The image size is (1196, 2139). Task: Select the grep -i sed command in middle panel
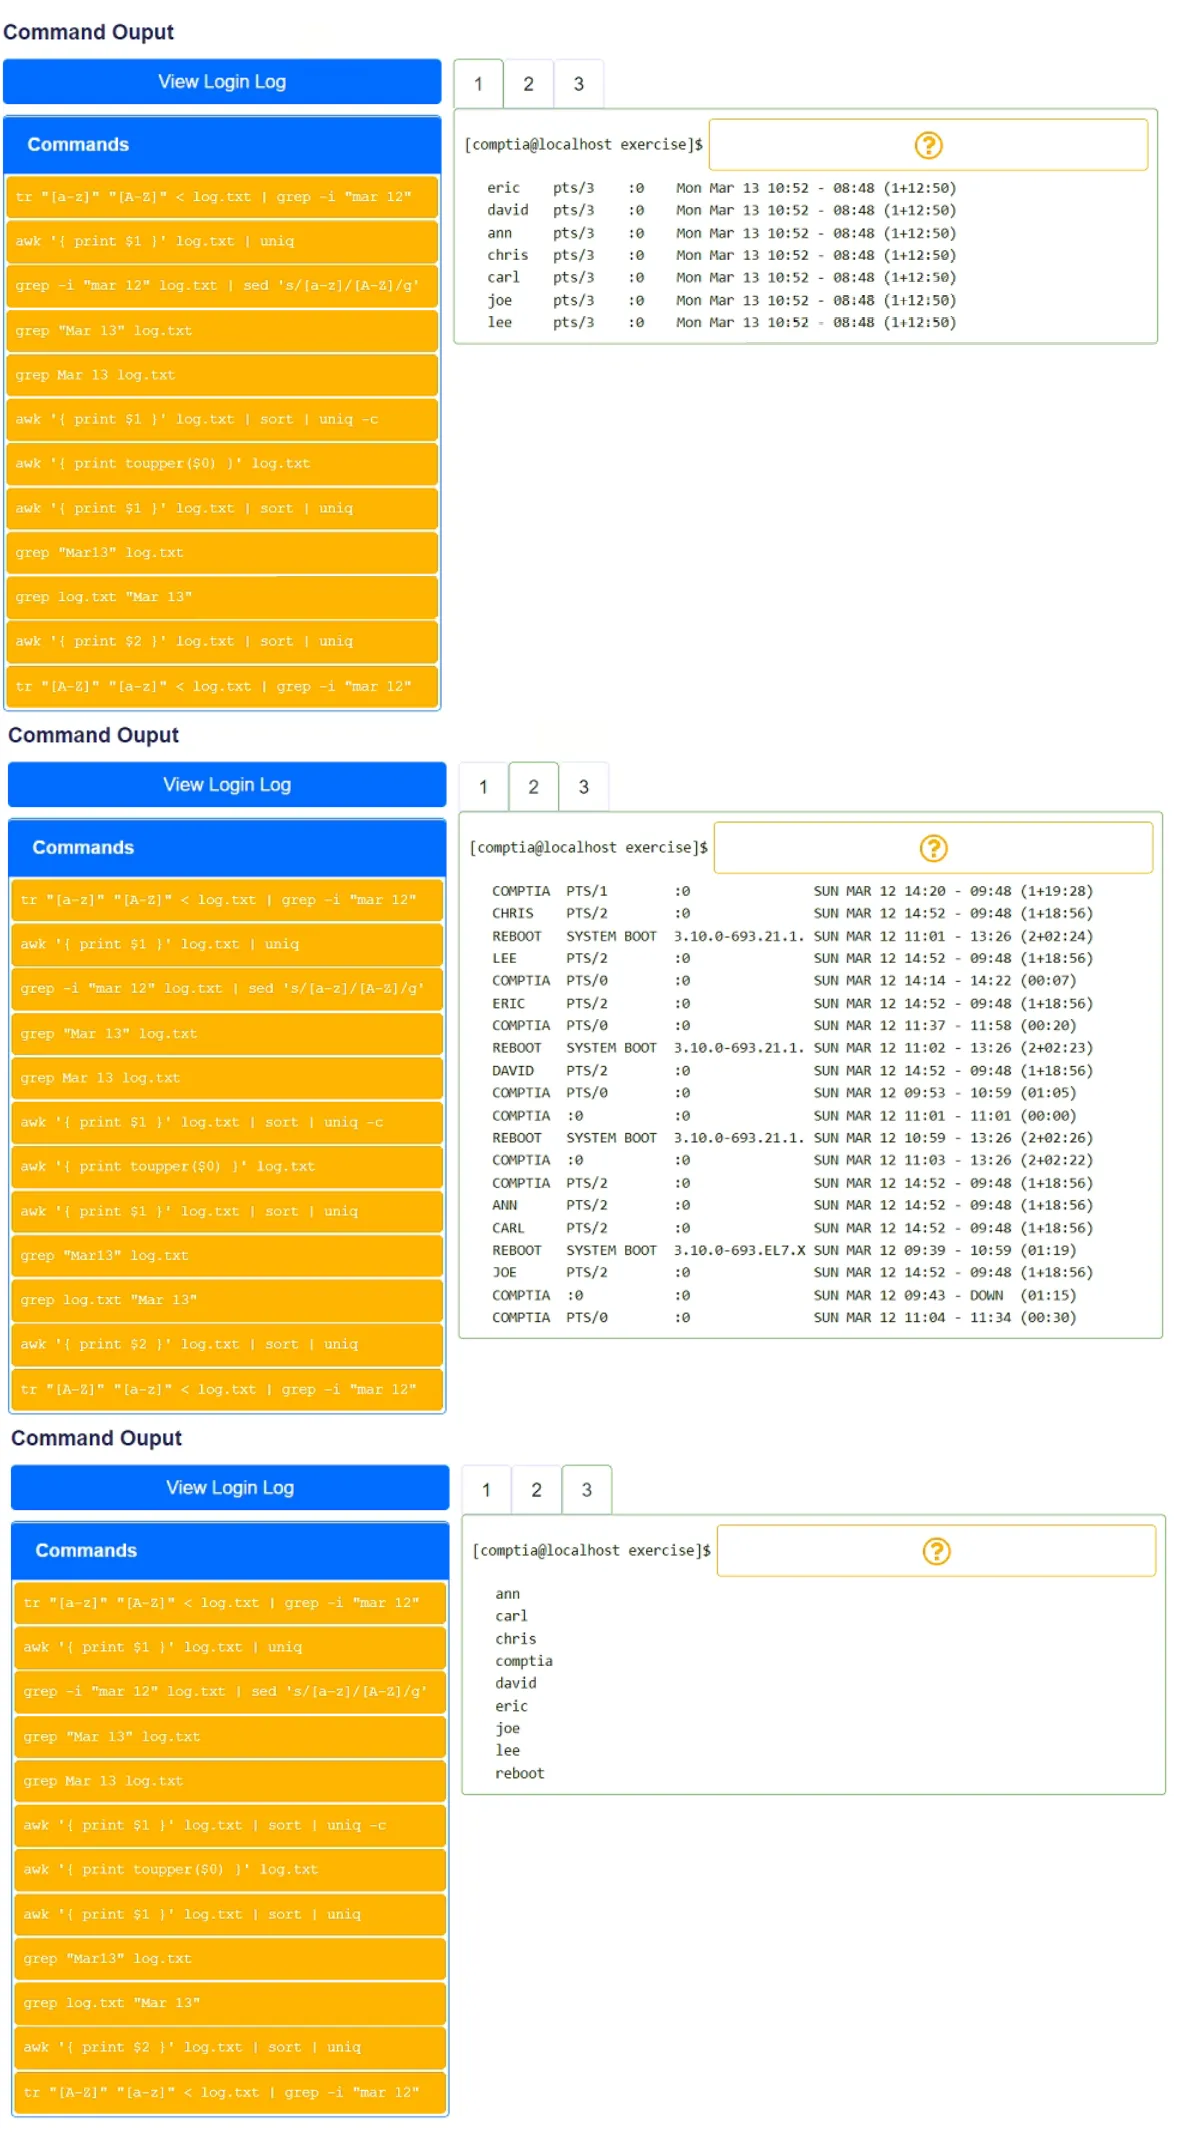[x=227, y=989]
